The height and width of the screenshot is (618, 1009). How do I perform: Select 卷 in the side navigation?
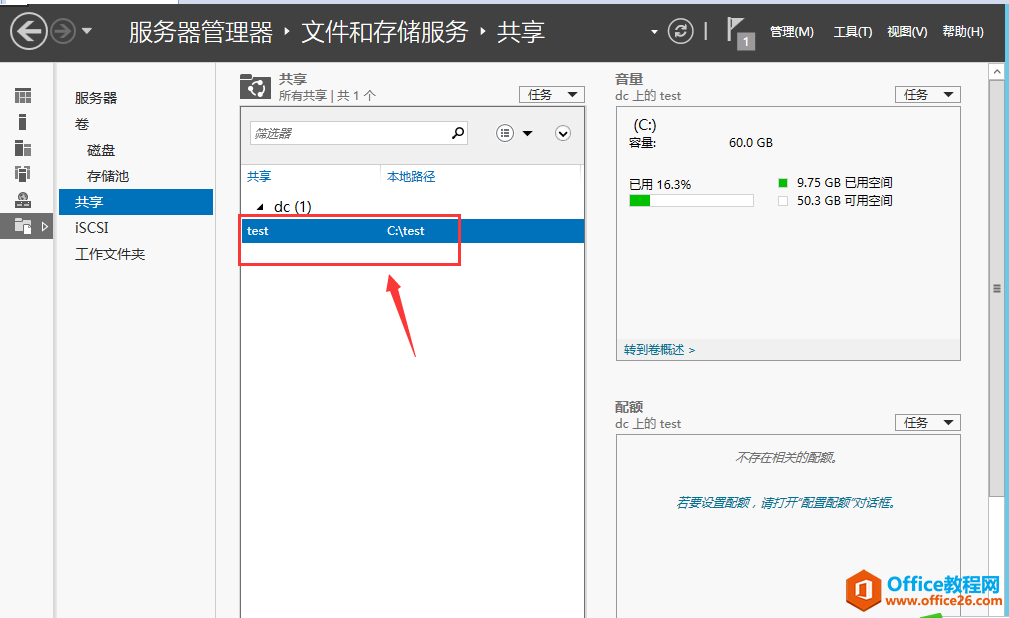tap(82, 124)
